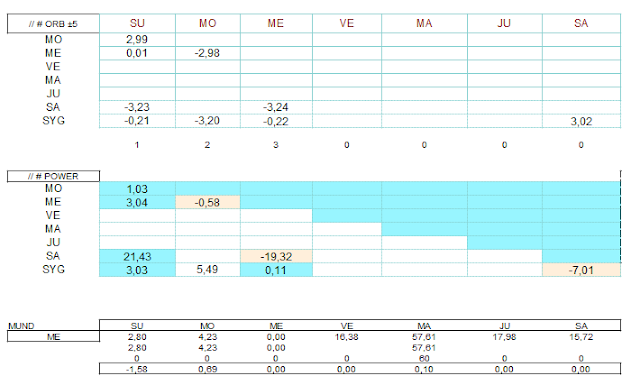Screen dimensions: 622x376
Task: Select the count value 2 below the MO column
Action: click(207, 145)
